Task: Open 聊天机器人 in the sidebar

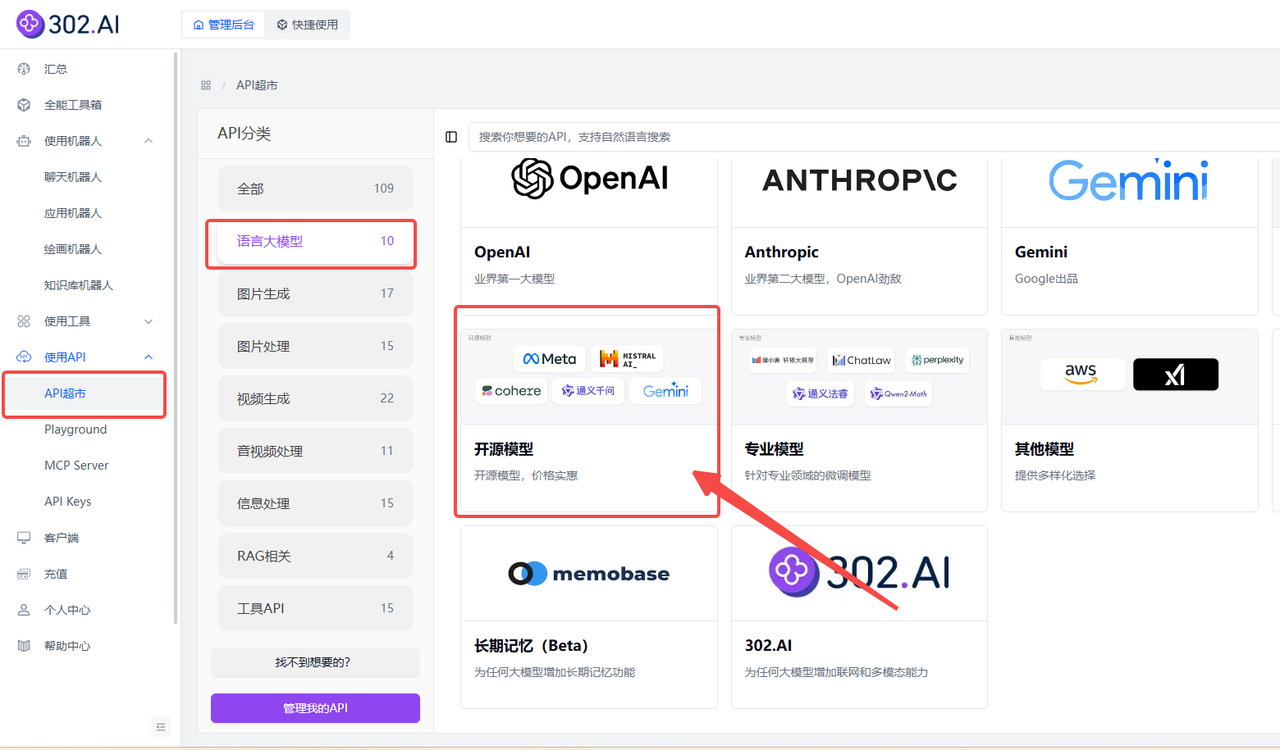Action: coord(73,177)
